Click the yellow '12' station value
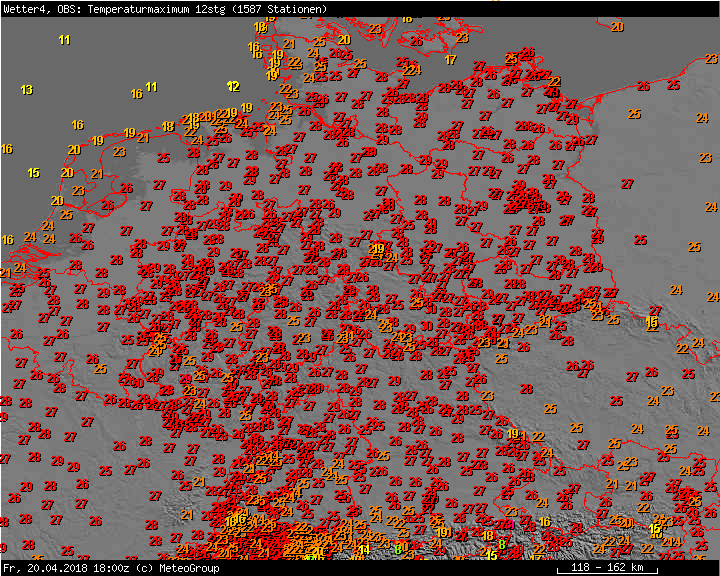Viewport: 720px width, 576px height. pos(233,86)
